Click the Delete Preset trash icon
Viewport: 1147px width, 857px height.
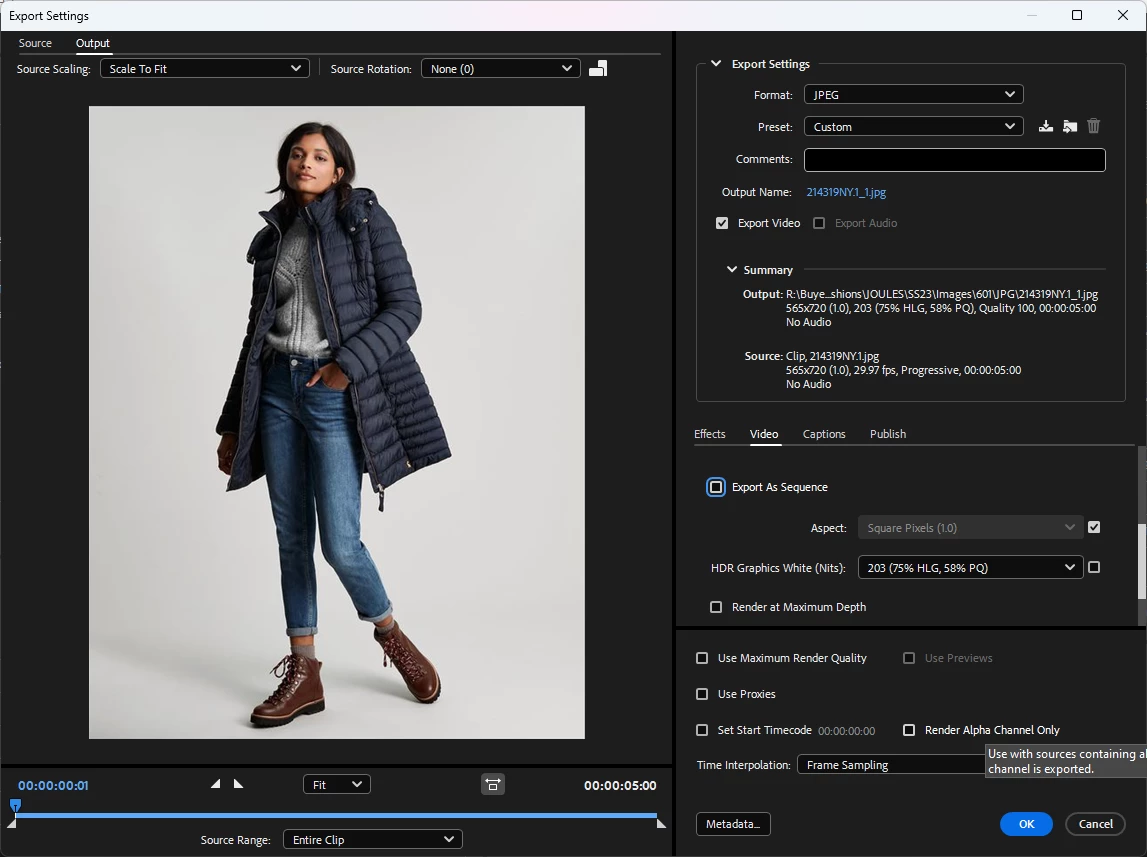[x=1094, y=126]
